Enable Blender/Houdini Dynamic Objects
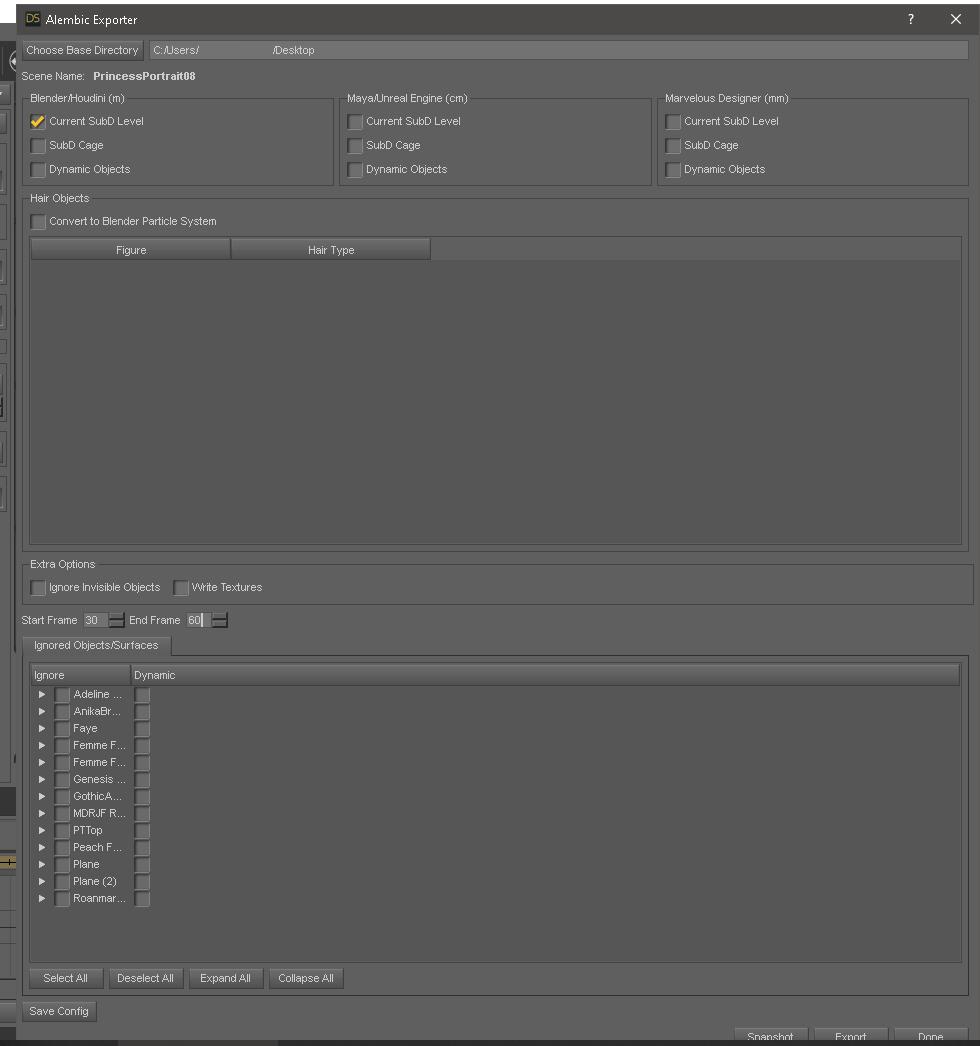 point(38,169)
